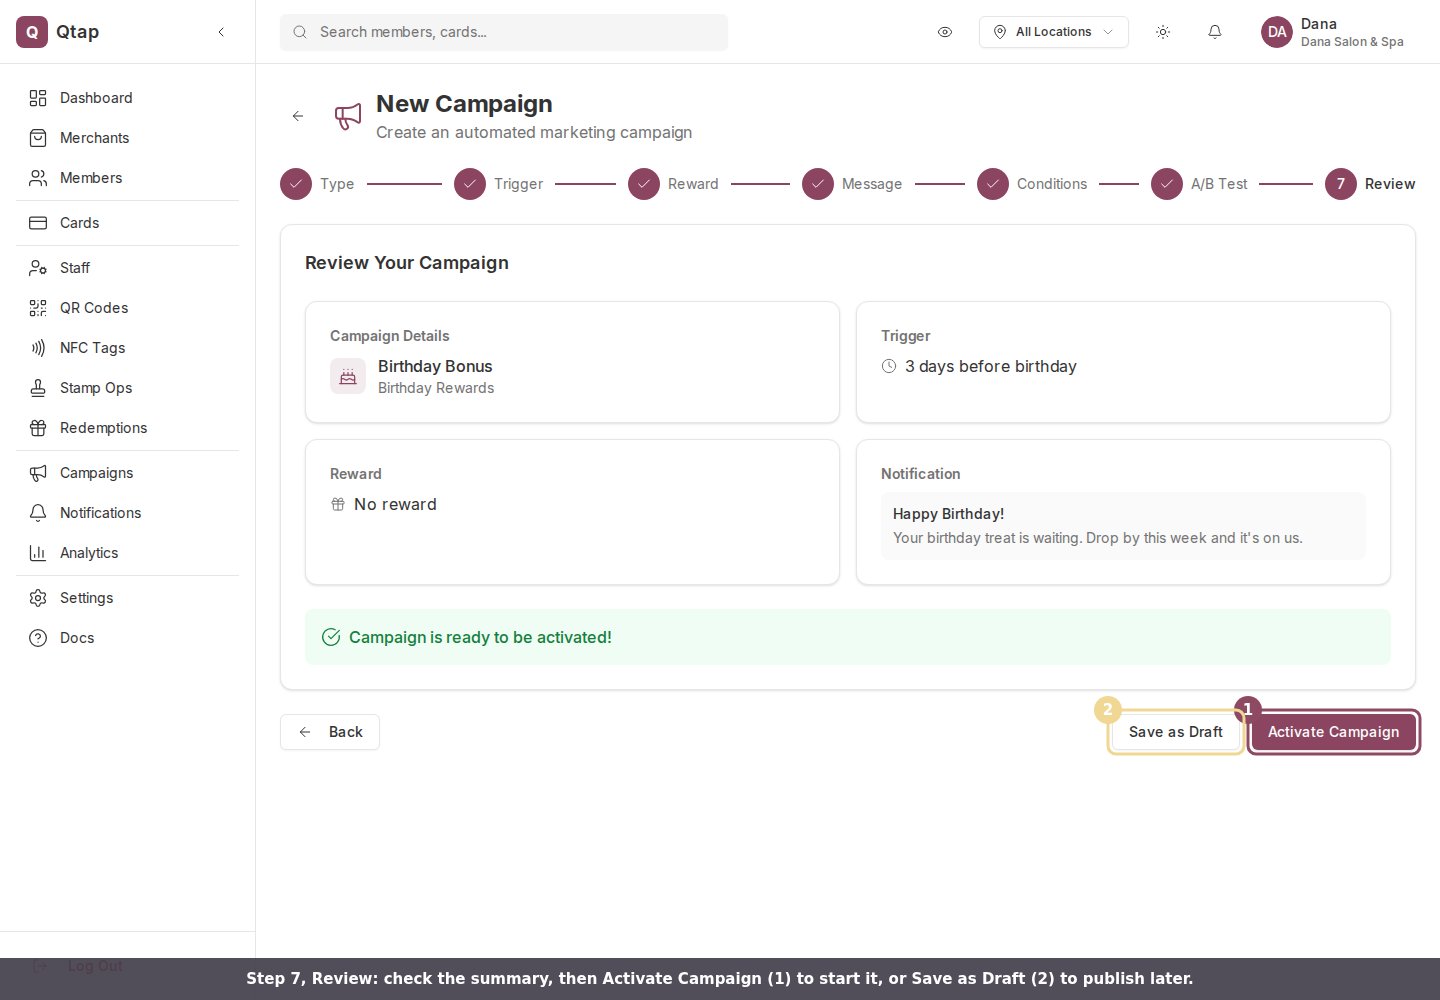Click the Analytics bar chart icon
Image resolution: width=1440 pixels, height=1000 pixels.
click(38, 553)
